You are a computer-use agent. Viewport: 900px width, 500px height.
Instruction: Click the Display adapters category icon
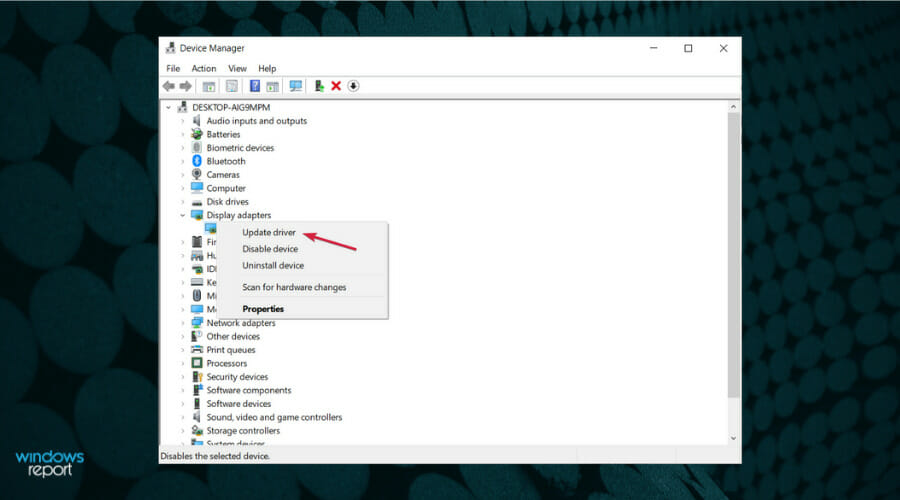click(197, 215)
